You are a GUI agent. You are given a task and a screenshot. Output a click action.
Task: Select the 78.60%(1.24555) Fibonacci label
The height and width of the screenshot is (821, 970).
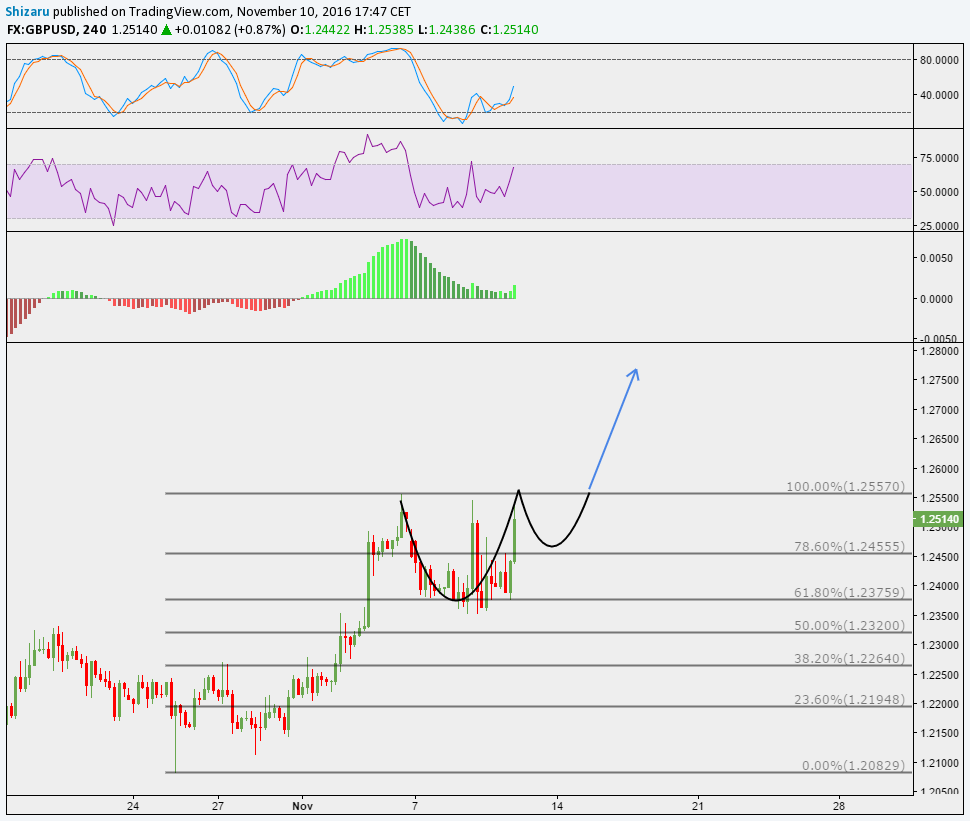tap(849, 546)
